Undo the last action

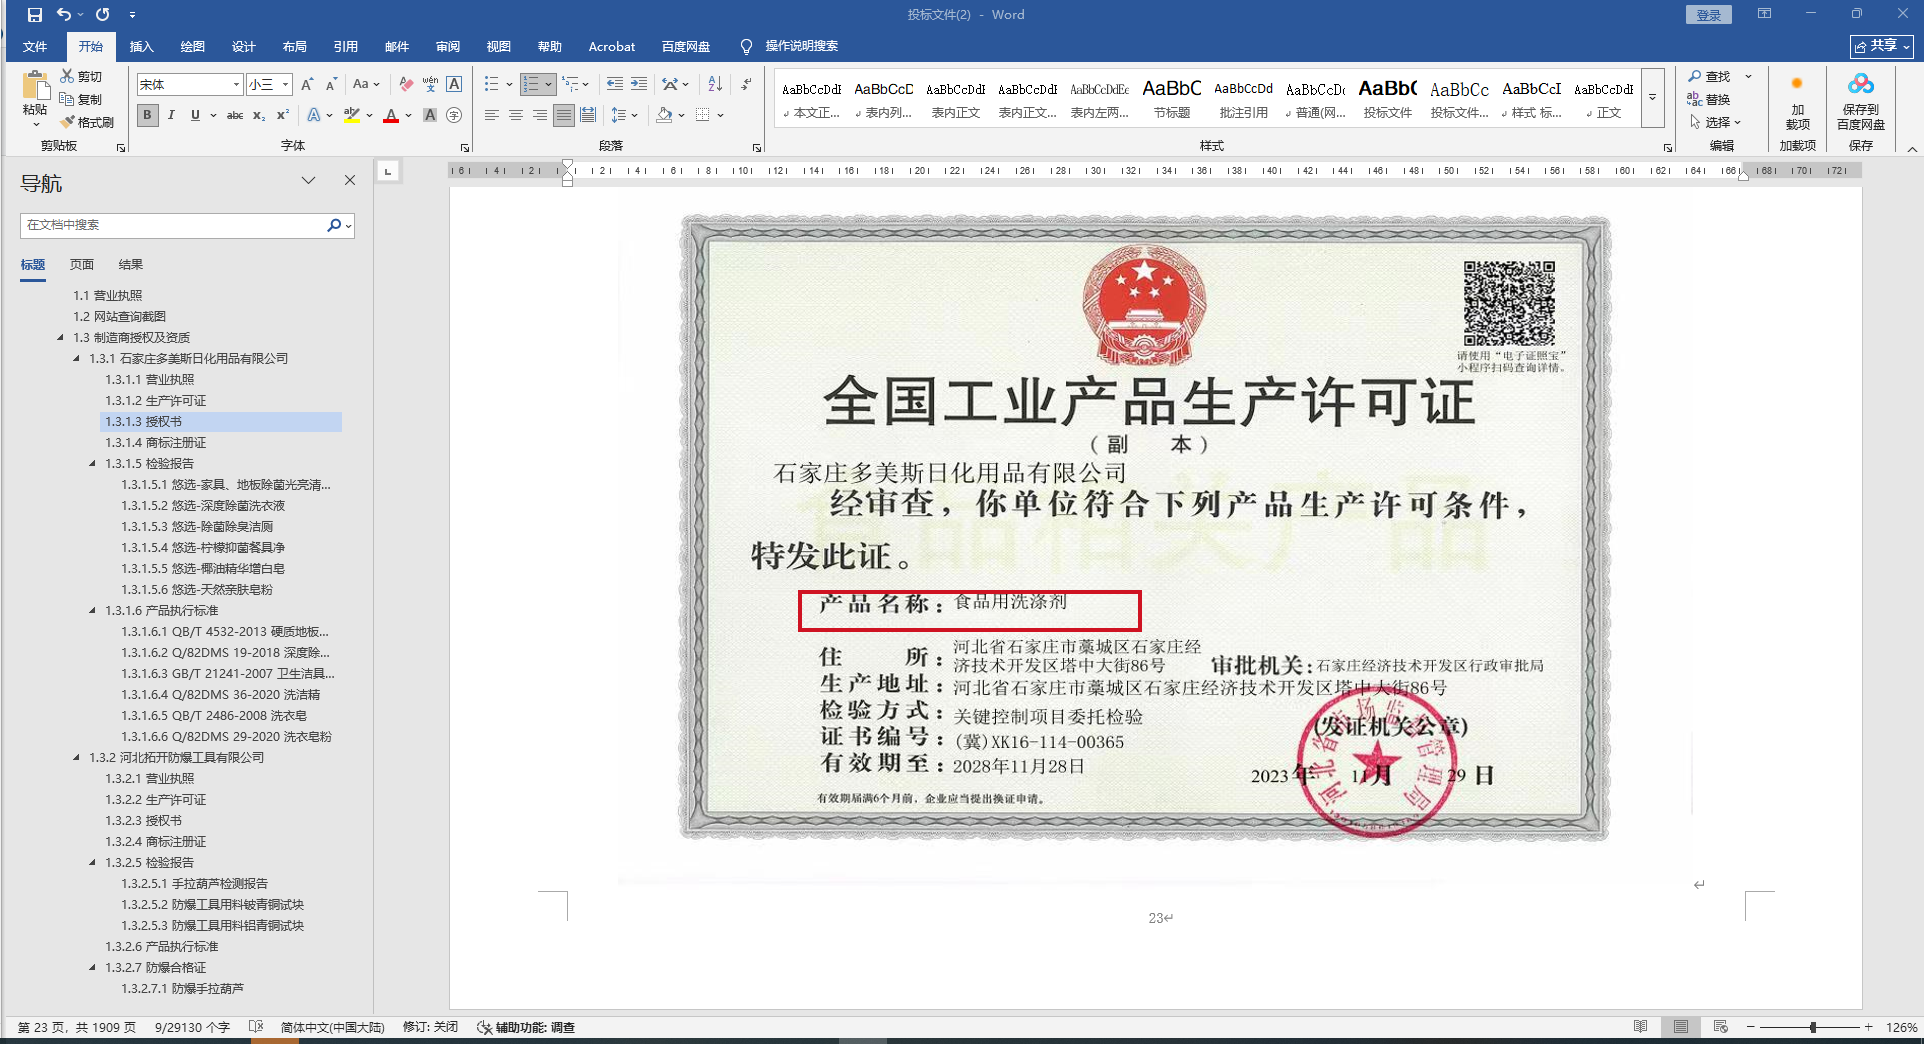click(64, 15)
